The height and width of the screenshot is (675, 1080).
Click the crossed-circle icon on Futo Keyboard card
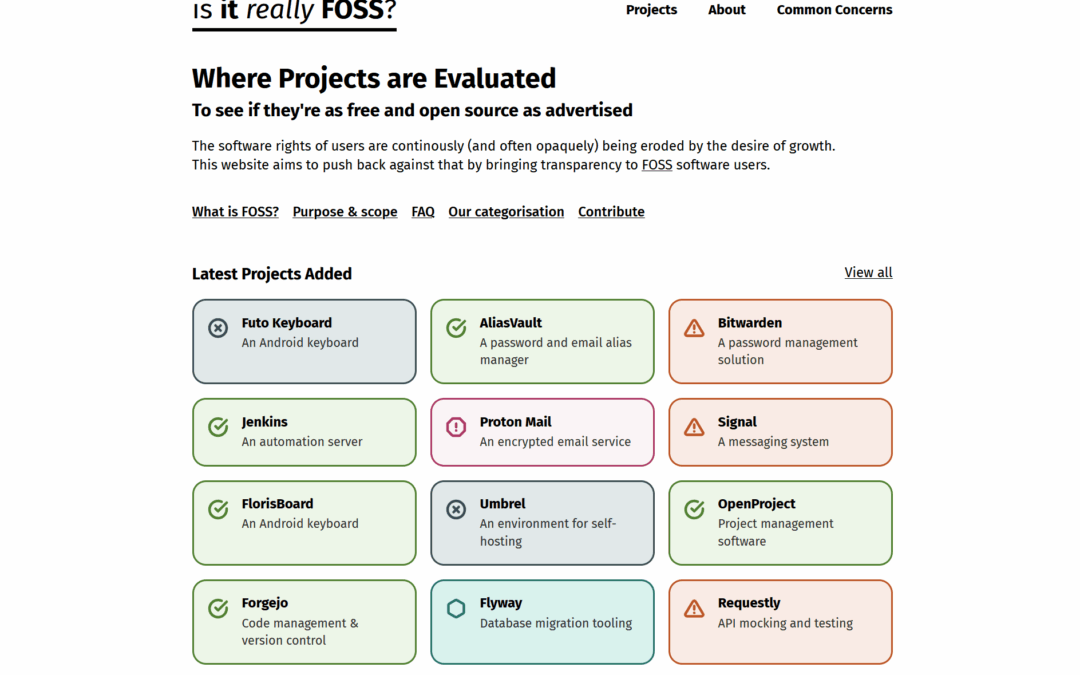pyautogui.click(x=218, y=328)
